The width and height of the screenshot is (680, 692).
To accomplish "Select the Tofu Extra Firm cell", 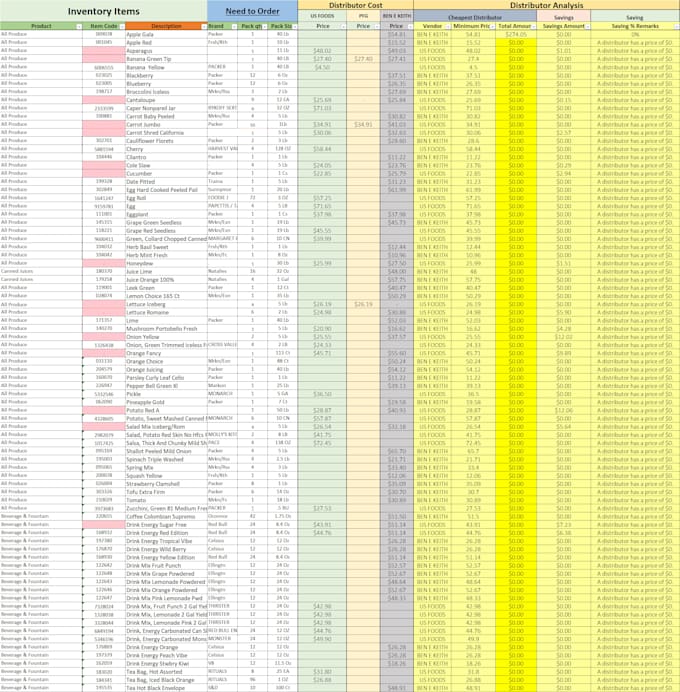I will click(166, 492).
